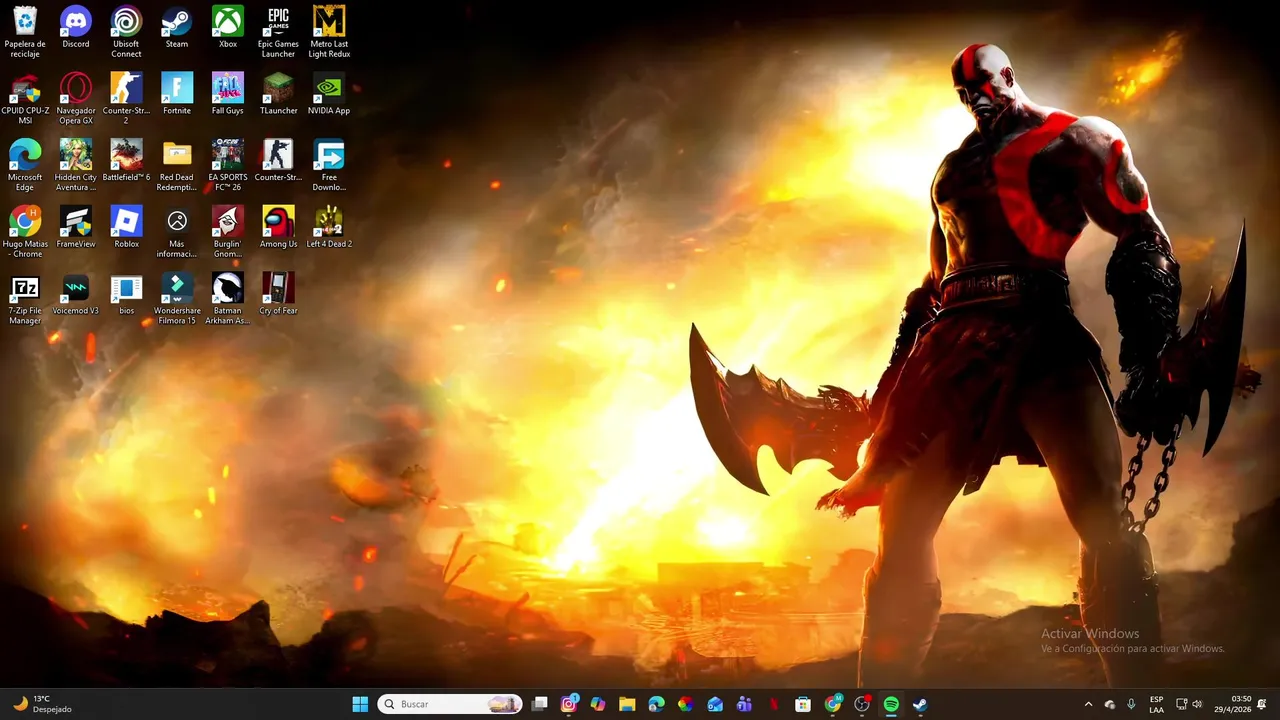Open the weather widget showing 13°C Despejado
1280x720 pixels.
[x=42, y=704]
